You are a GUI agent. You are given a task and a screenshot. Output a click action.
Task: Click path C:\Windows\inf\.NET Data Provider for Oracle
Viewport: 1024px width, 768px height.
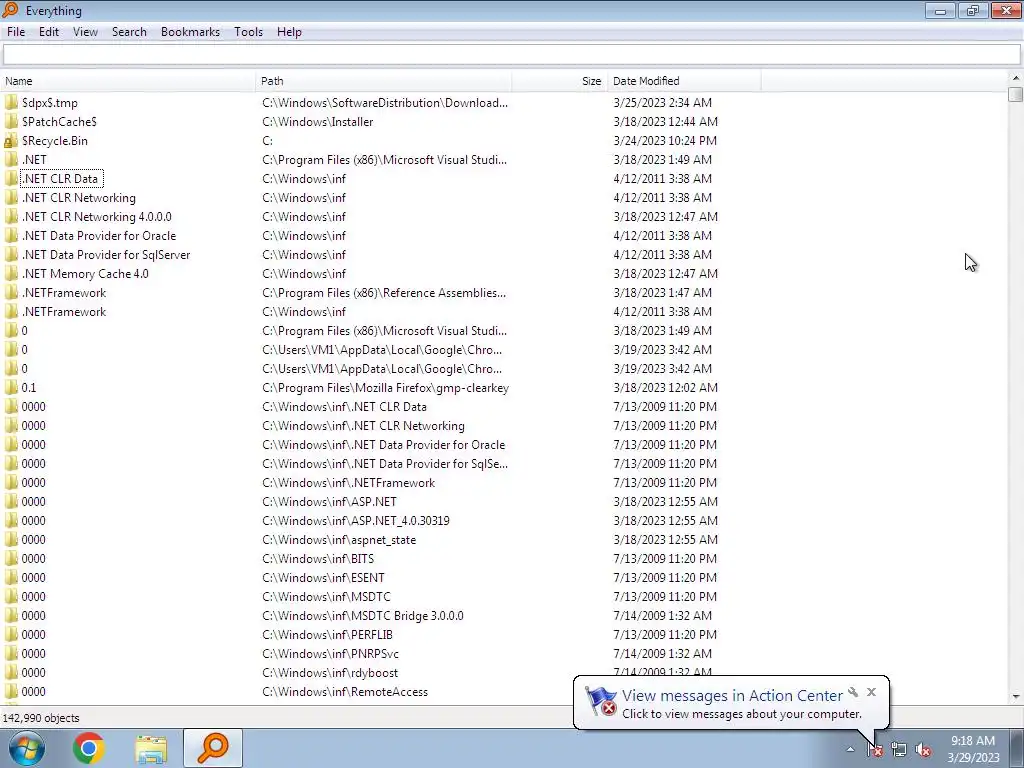[x=383, y=444]
